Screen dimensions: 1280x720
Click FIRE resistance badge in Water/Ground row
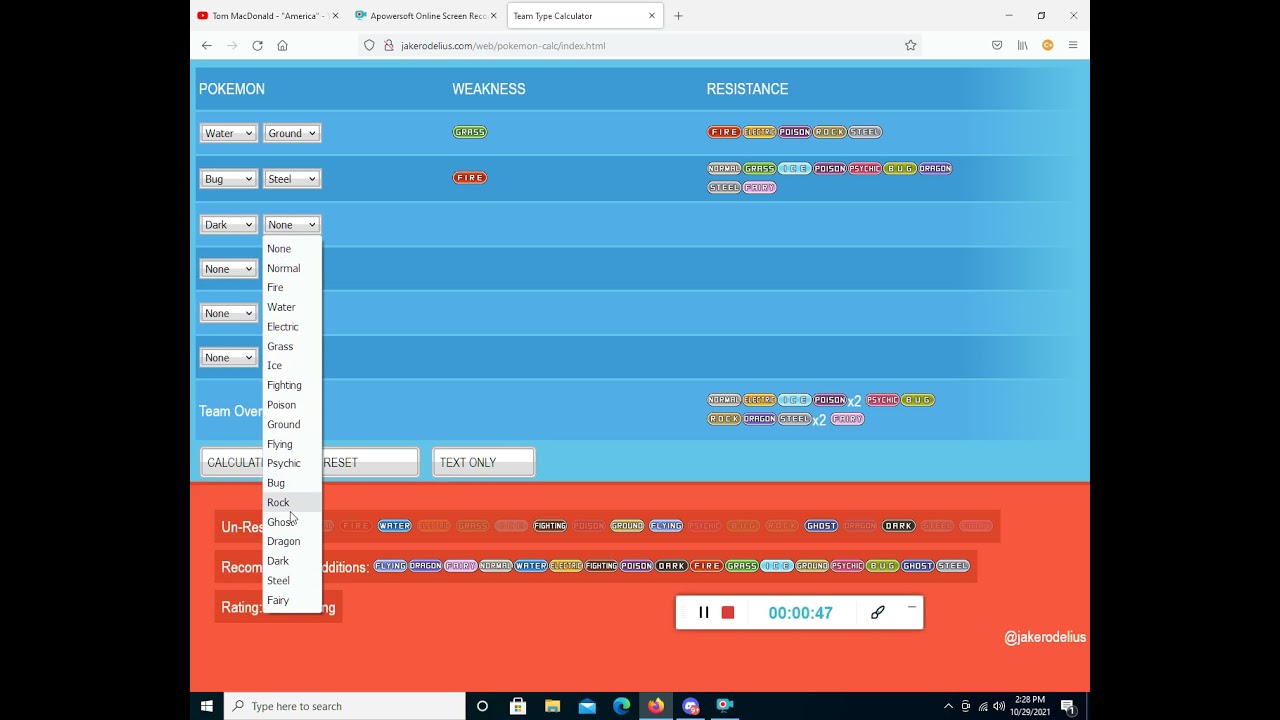tap(724, 132)
